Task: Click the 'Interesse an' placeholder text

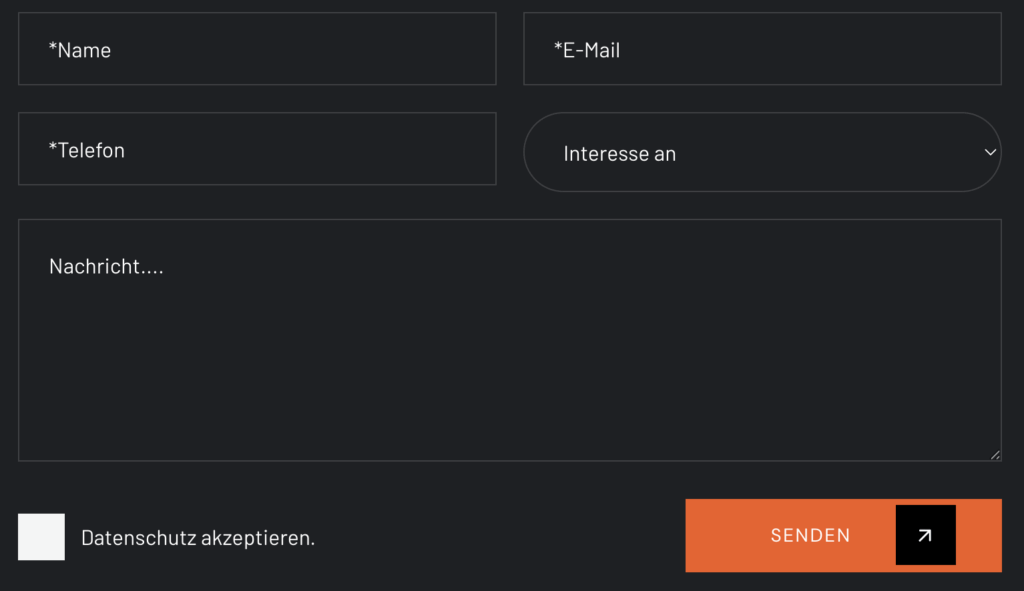Action: [619, 153]
